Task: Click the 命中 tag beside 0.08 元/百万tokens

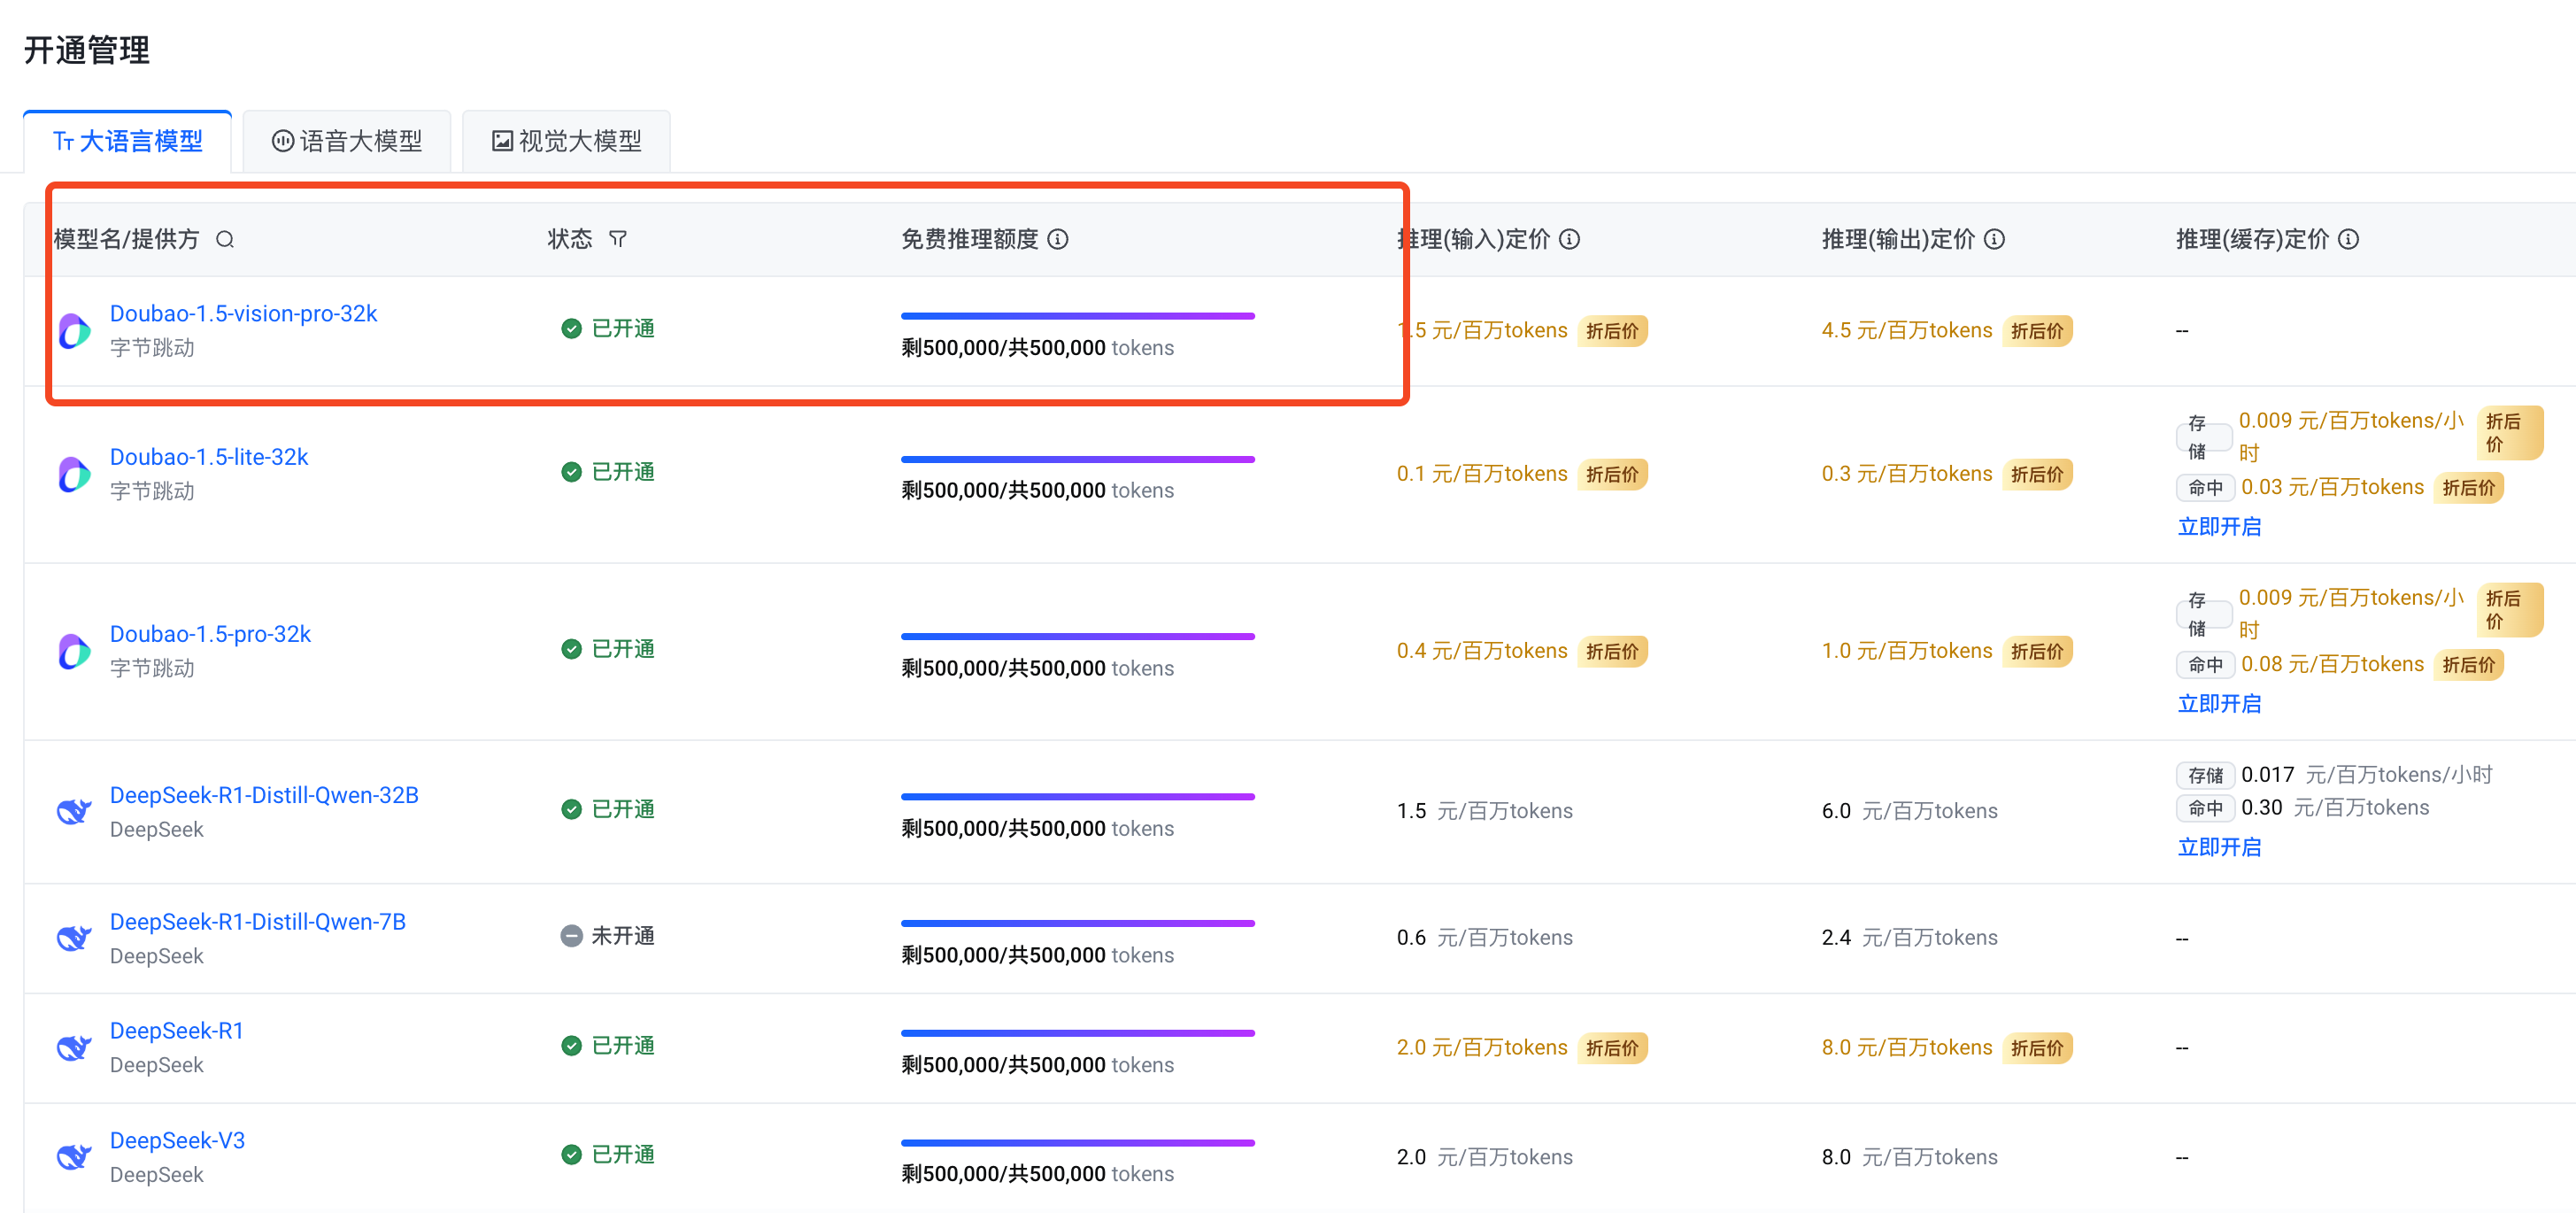Action: [x=2205, y=665]
